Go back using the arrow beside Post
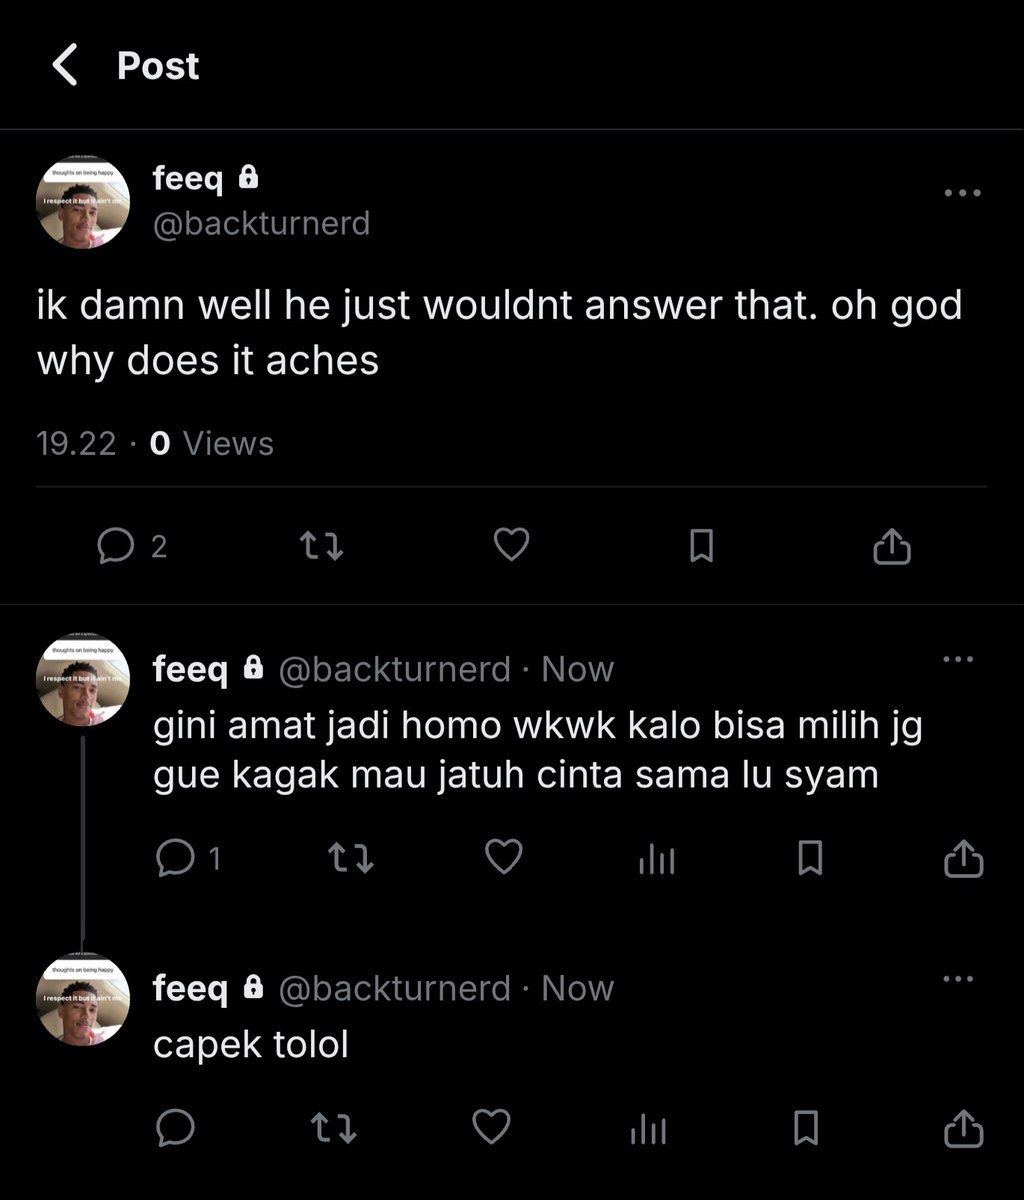Viewport: 1024px width, 1200px height. 65,66
